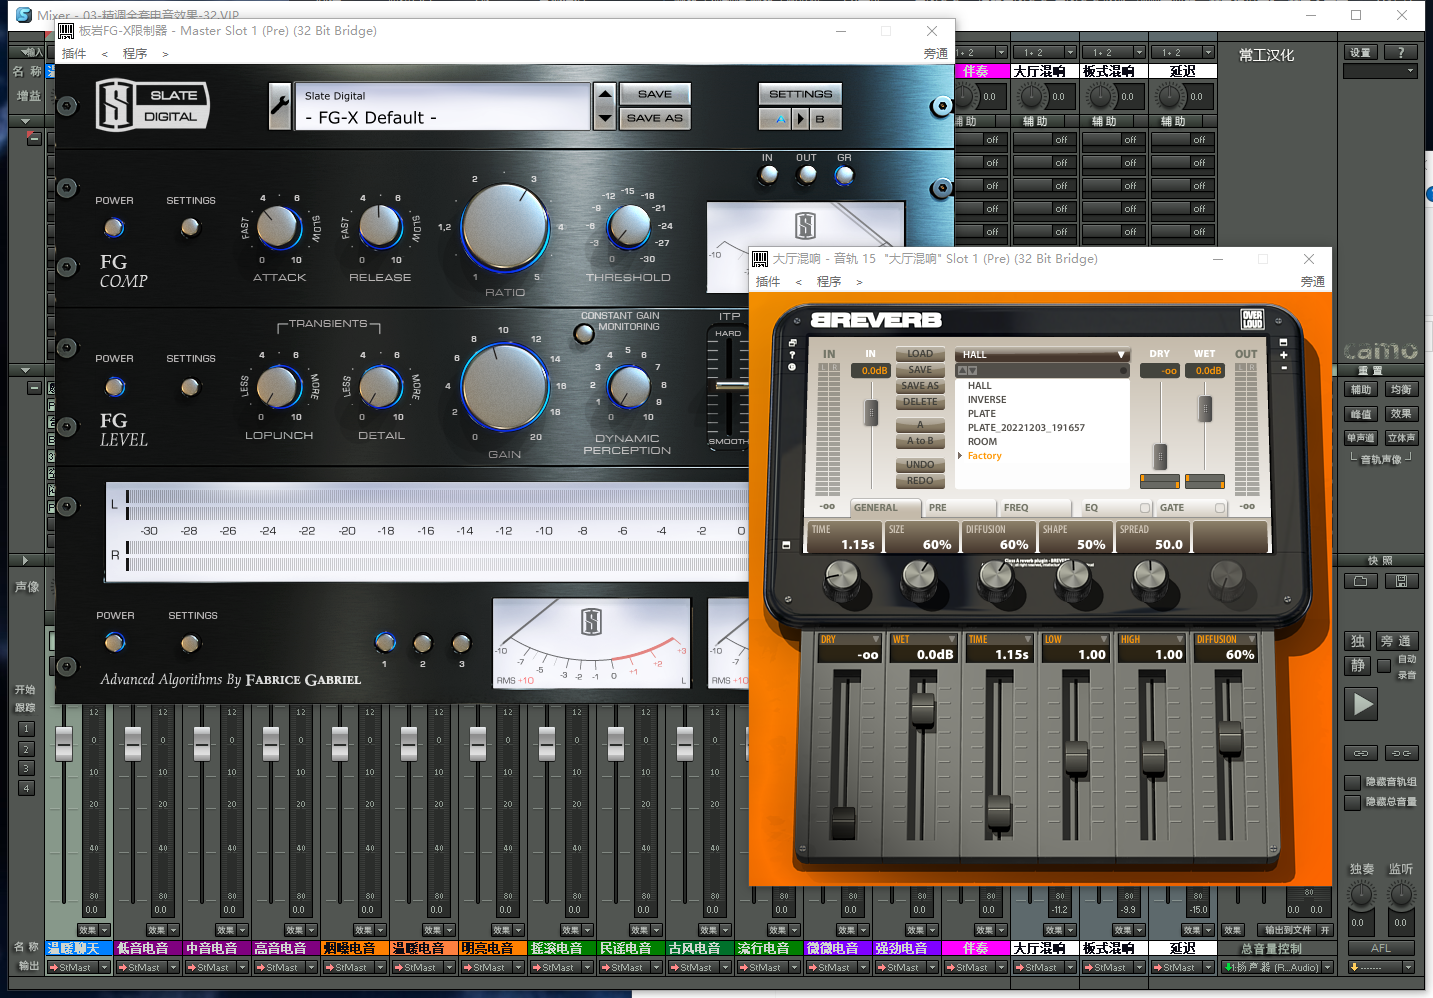The width and height of the screenshot is (1433, 998).
Task: Toggle the OUT meter LED button
Action: tap(806, 175)
